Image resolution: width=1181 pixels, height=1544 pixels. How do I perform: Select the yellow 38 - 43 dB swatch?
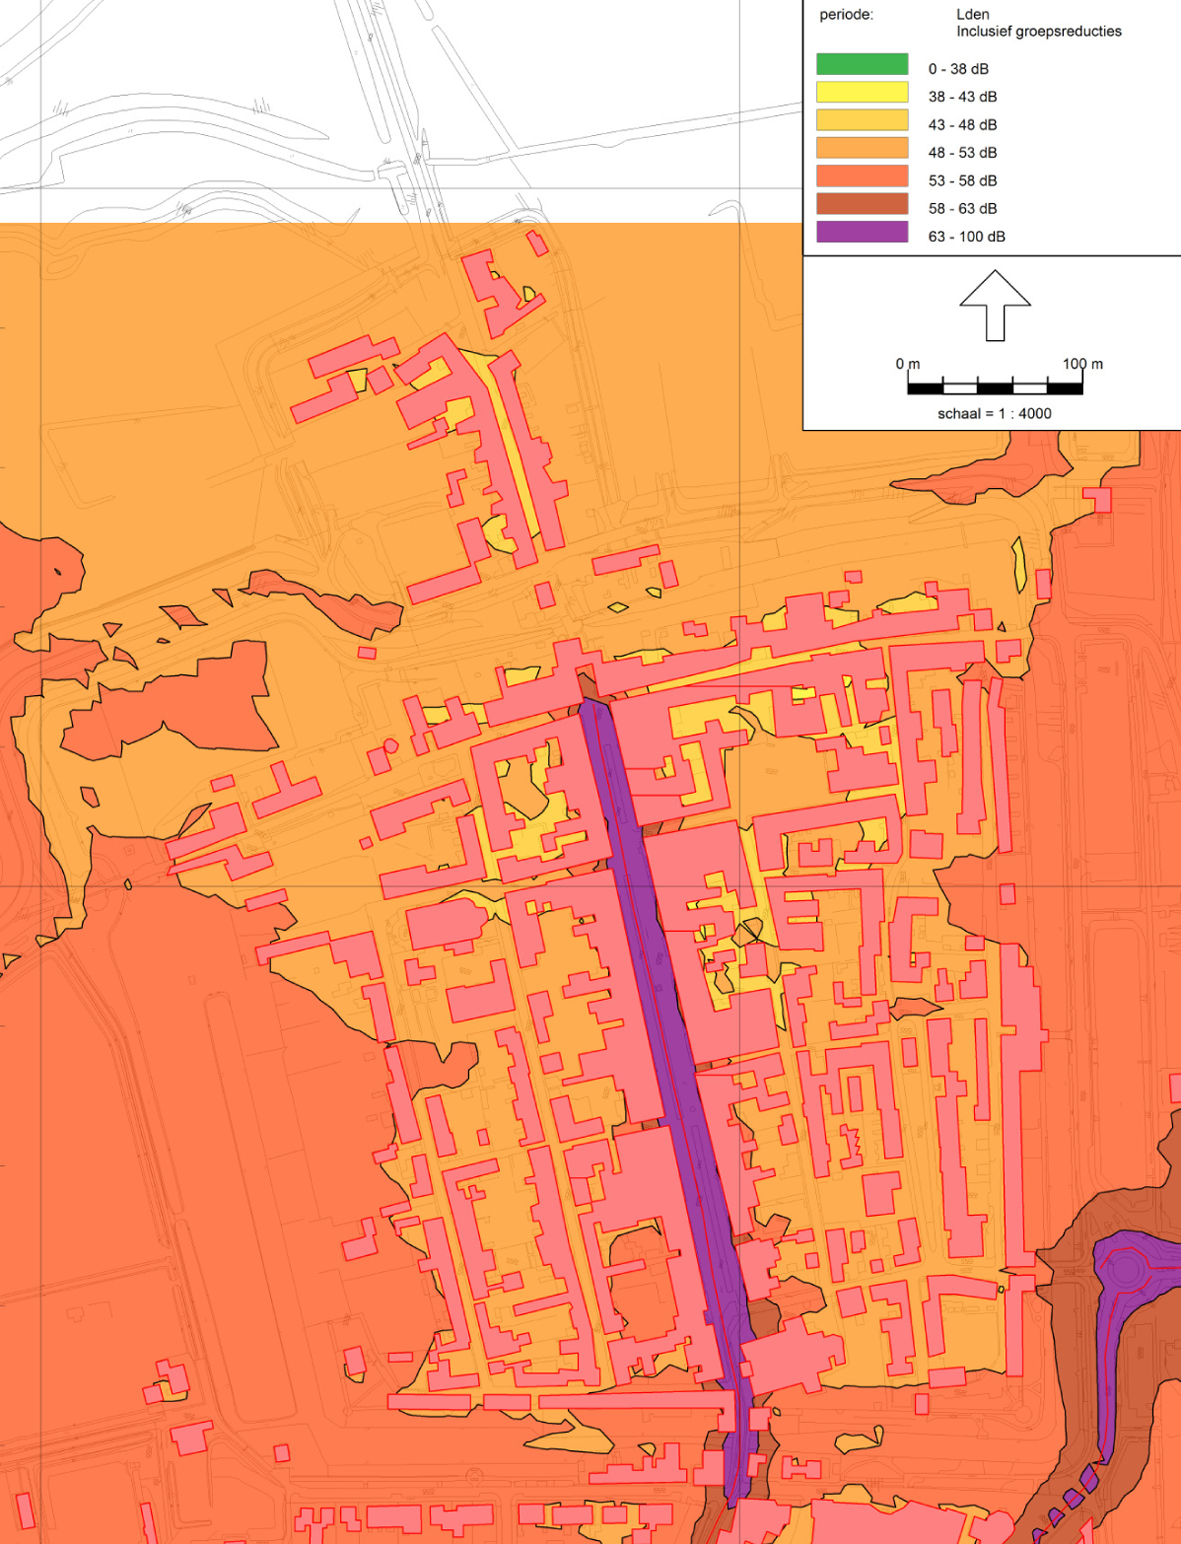(x=862, y=93)
